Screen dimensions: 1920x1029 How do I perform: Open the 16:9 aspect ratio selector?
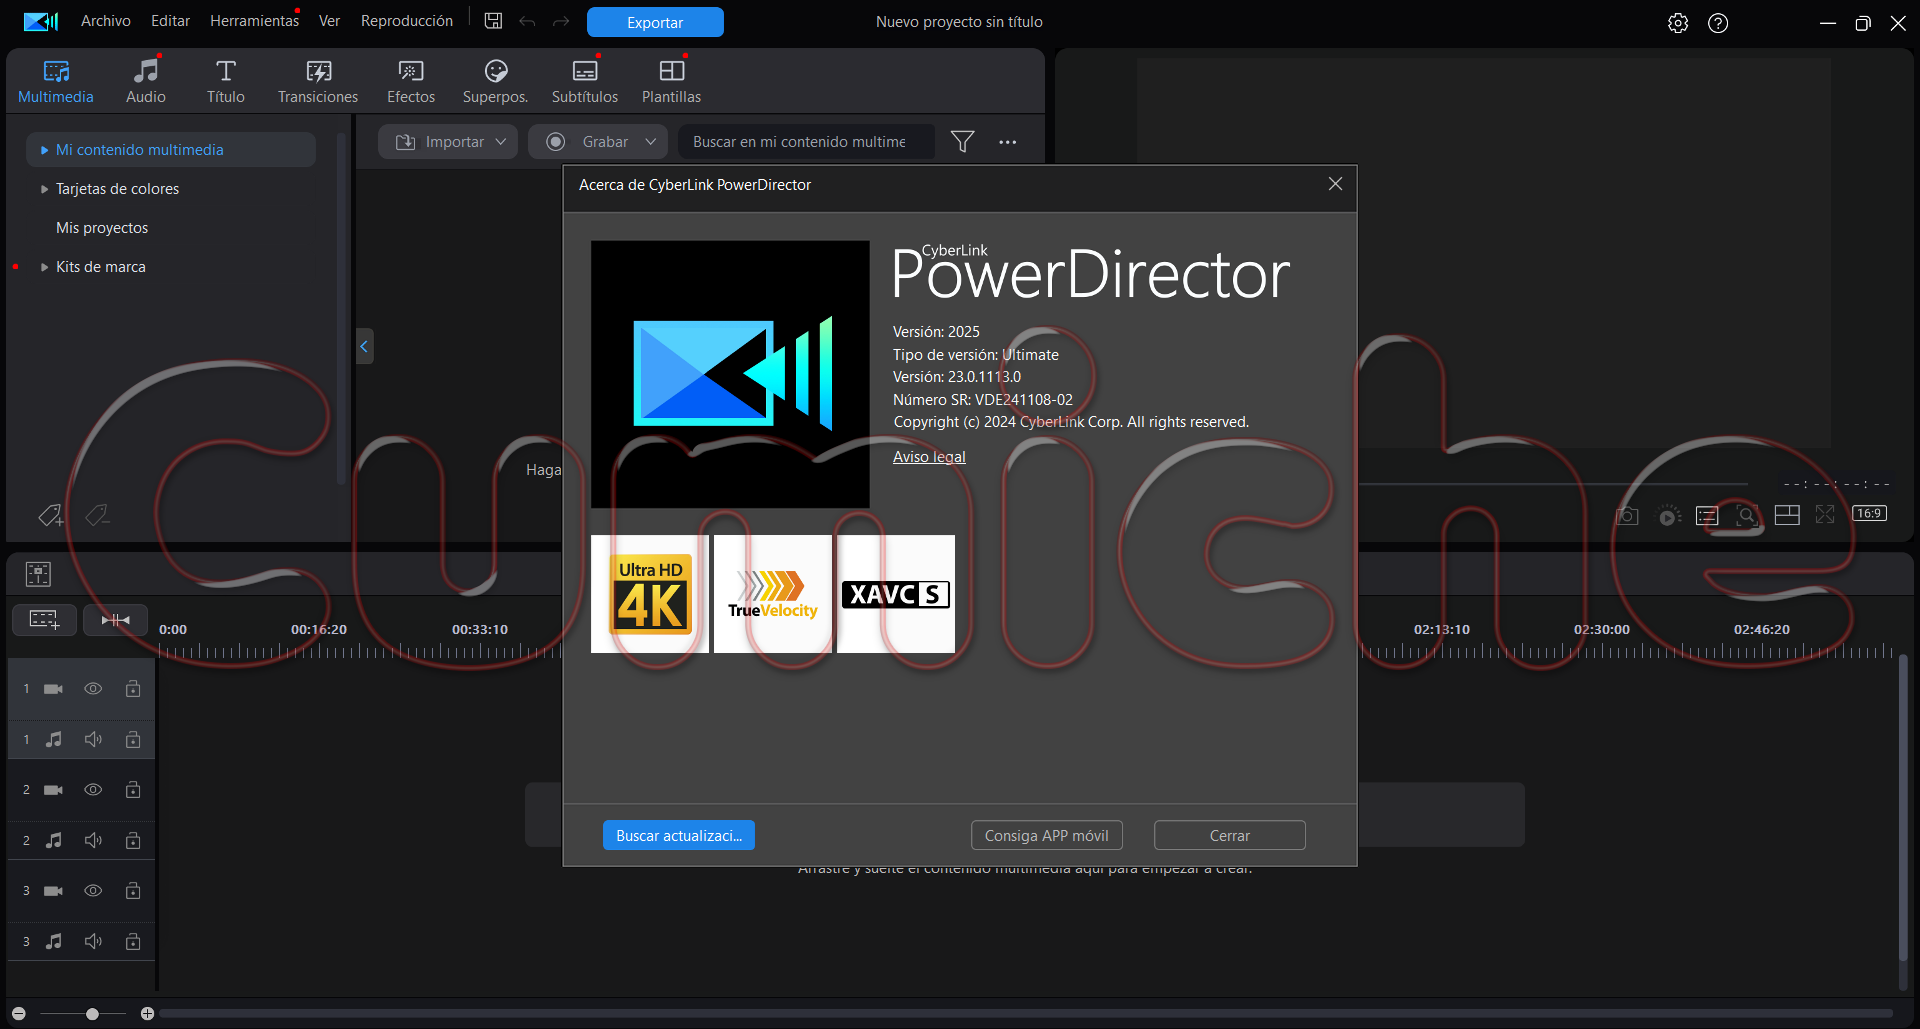(x=1869, y=514)
